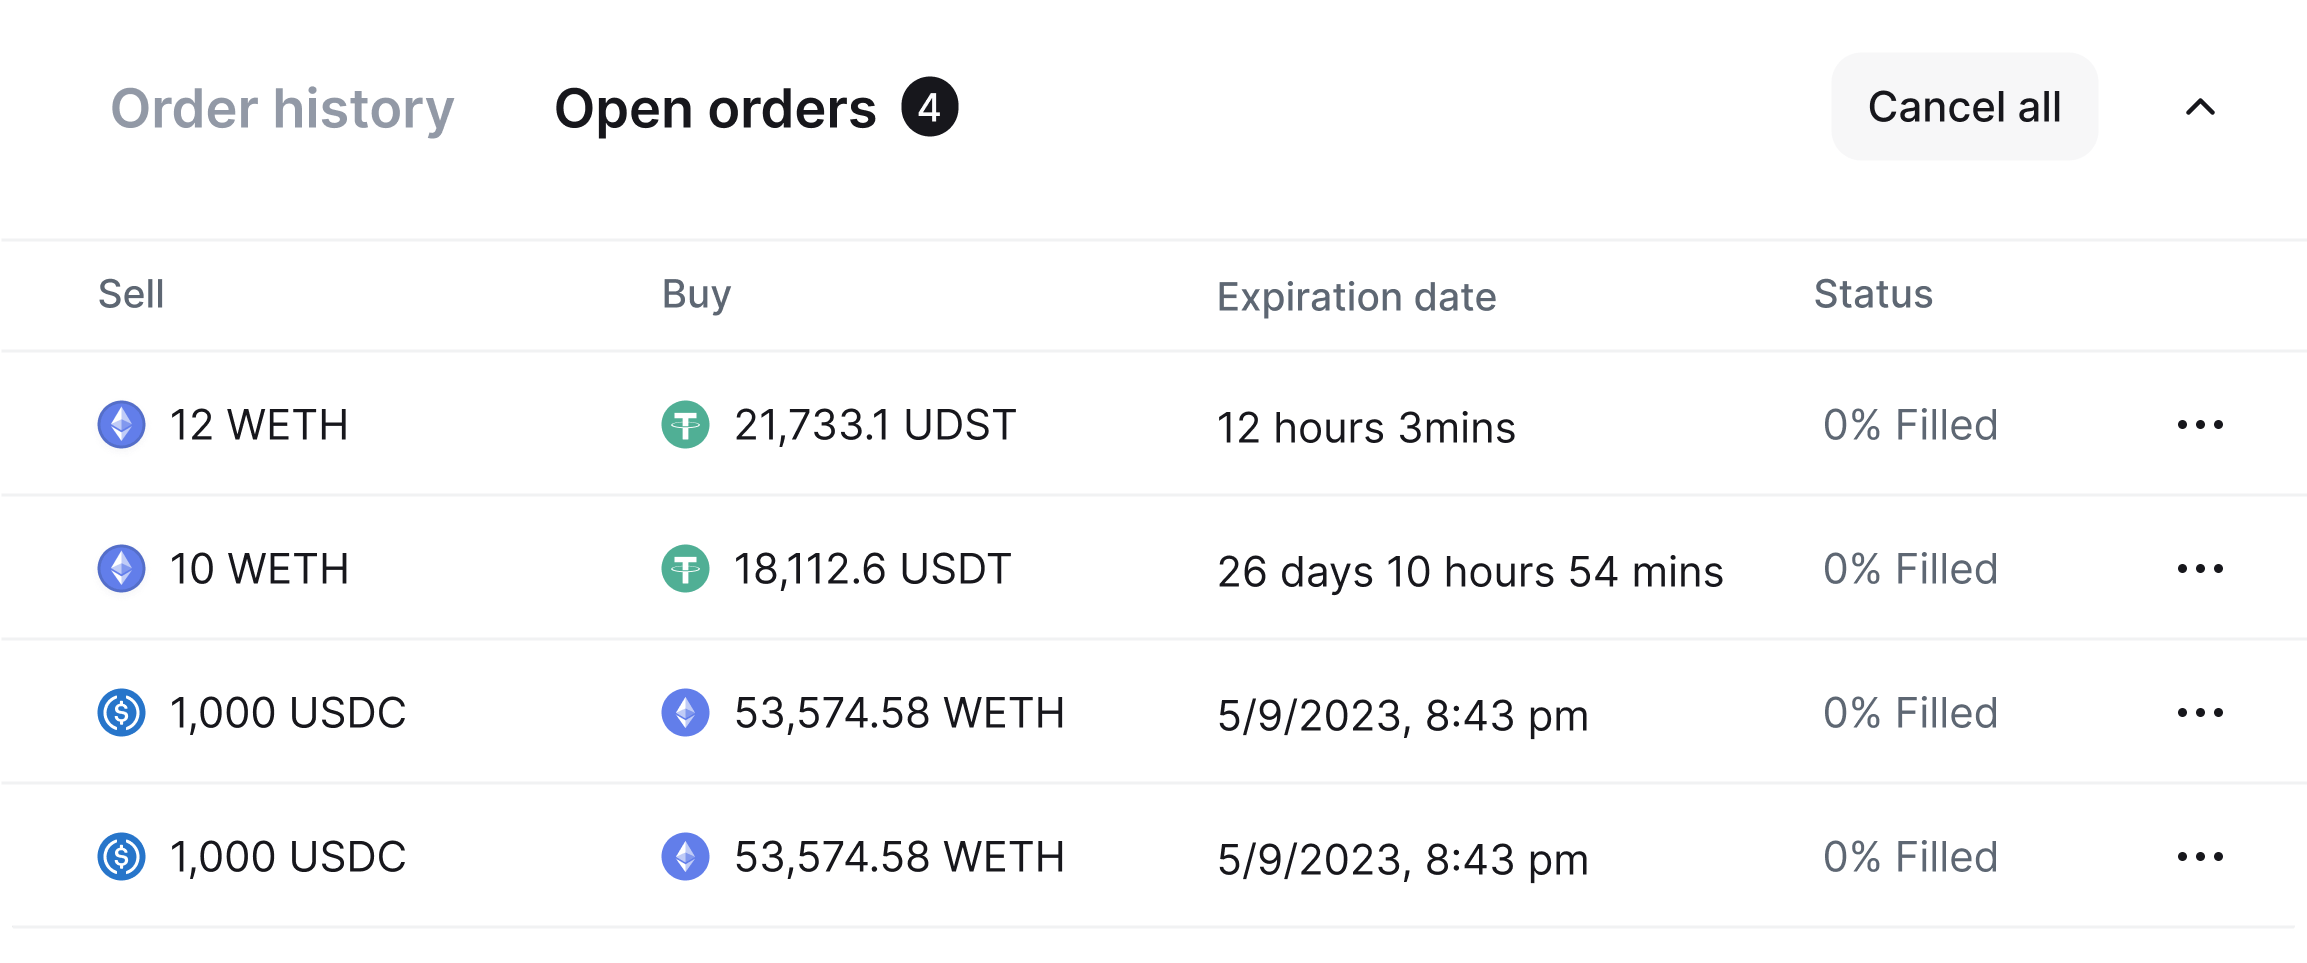The image size is (2307, 963).
Task: Click the WETH icon beside third row's 53,574.58 WETH
Action: point(685,713)
